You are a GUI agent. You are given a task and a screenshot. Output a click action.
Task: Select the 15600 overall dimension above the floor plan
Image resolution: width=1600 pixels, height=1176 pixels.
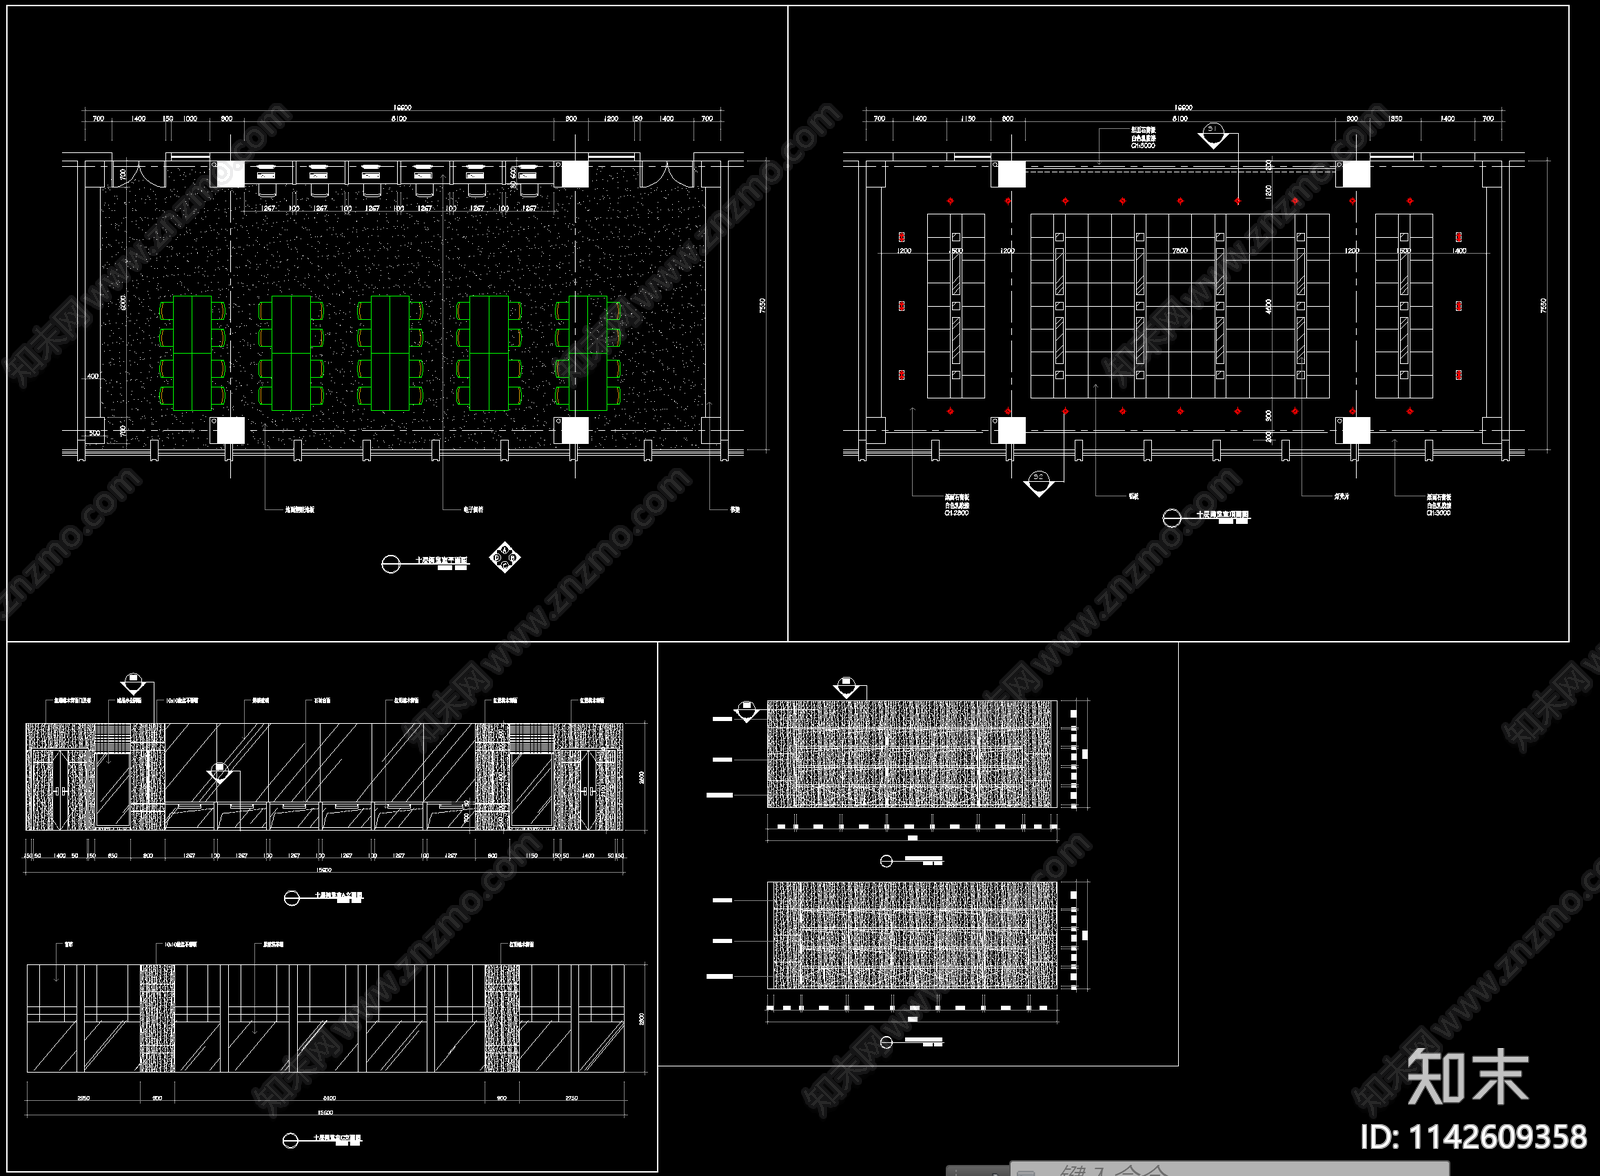pyautogui.click(x=401, y=107)
